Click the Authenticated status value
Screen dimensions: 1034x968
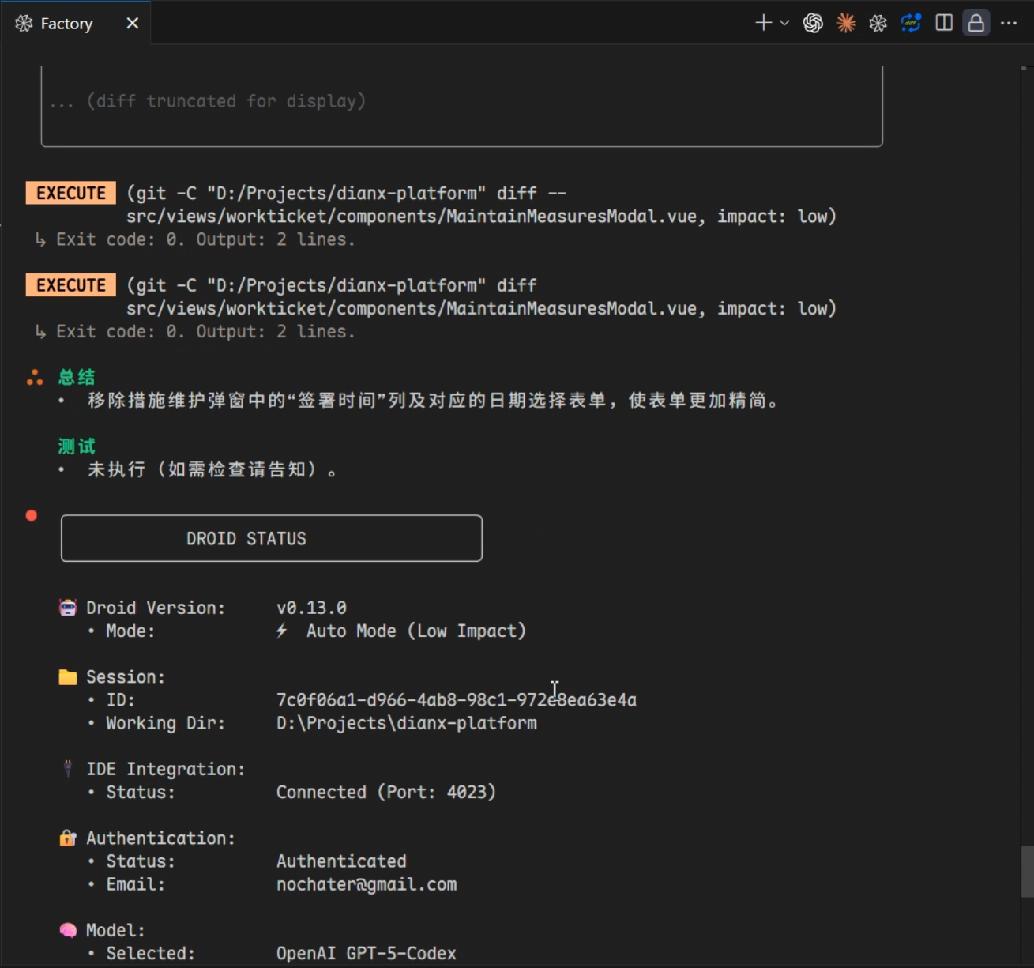(x=341, y=861)
